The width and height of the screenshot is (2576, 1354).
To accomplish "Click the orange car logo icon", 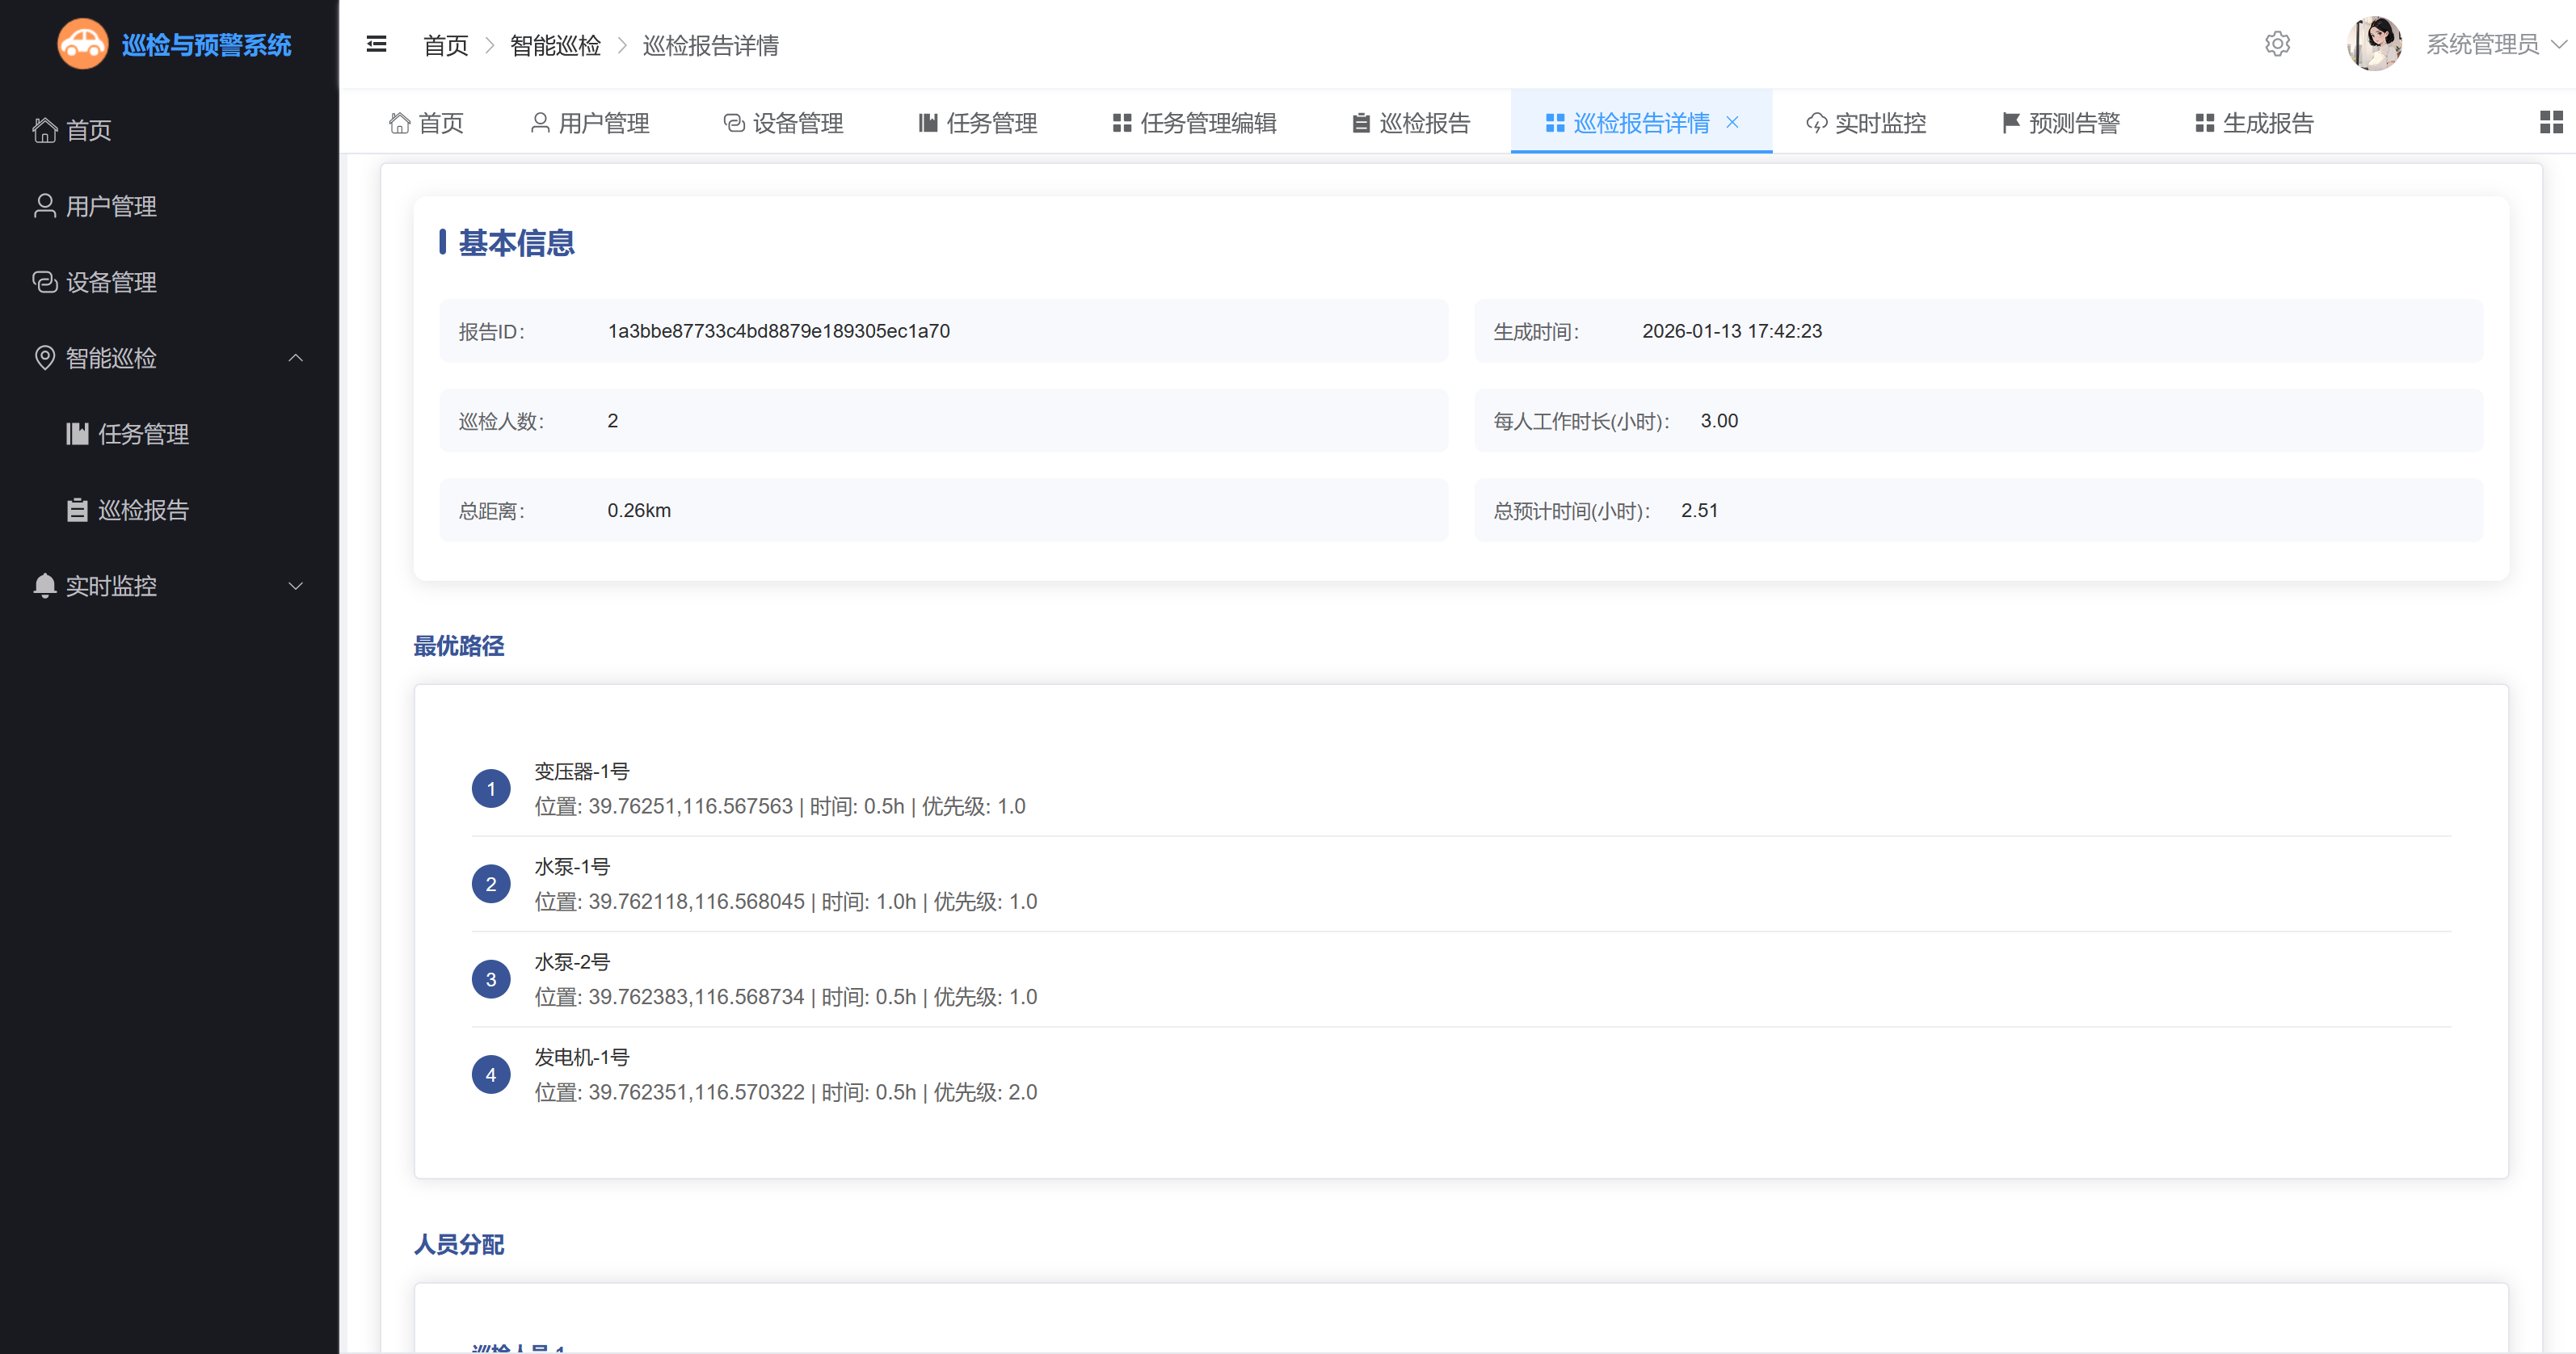I will point(82,44).
